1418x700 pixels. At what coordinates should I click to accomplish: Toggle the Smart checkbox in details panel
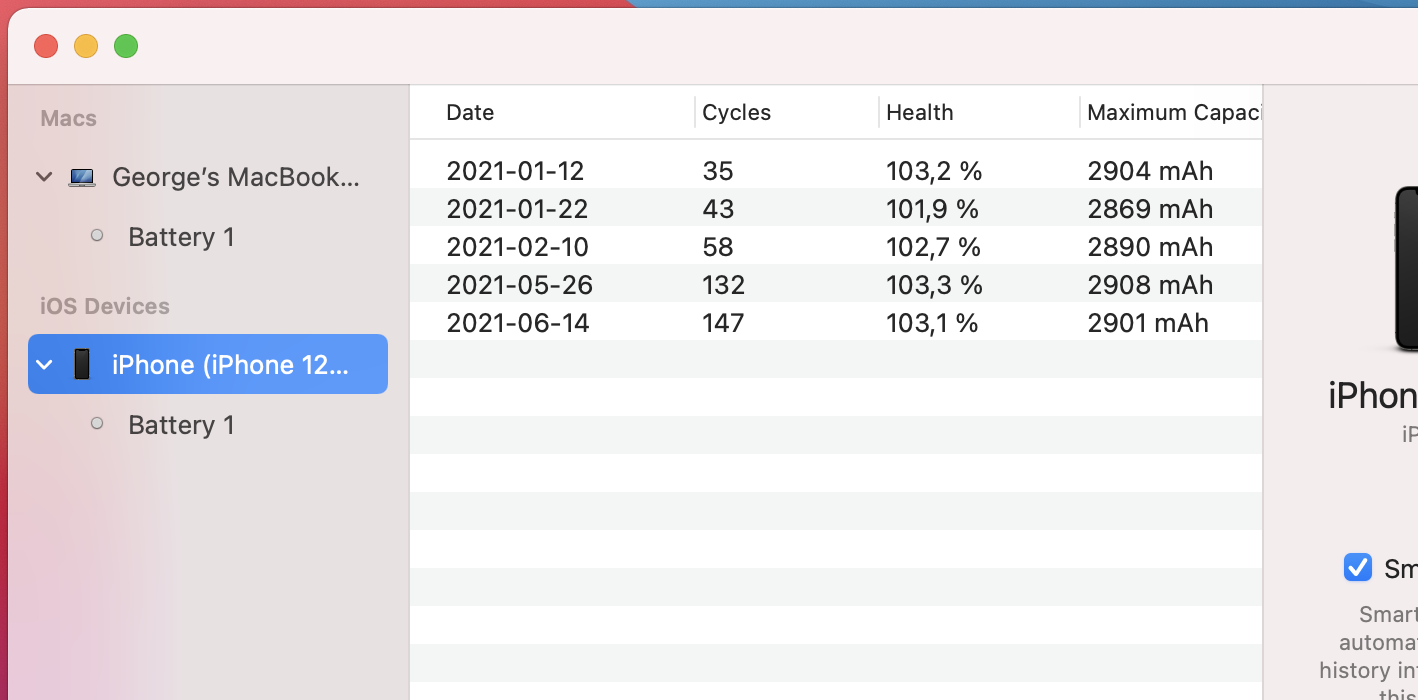click(x=1357, y=567)
